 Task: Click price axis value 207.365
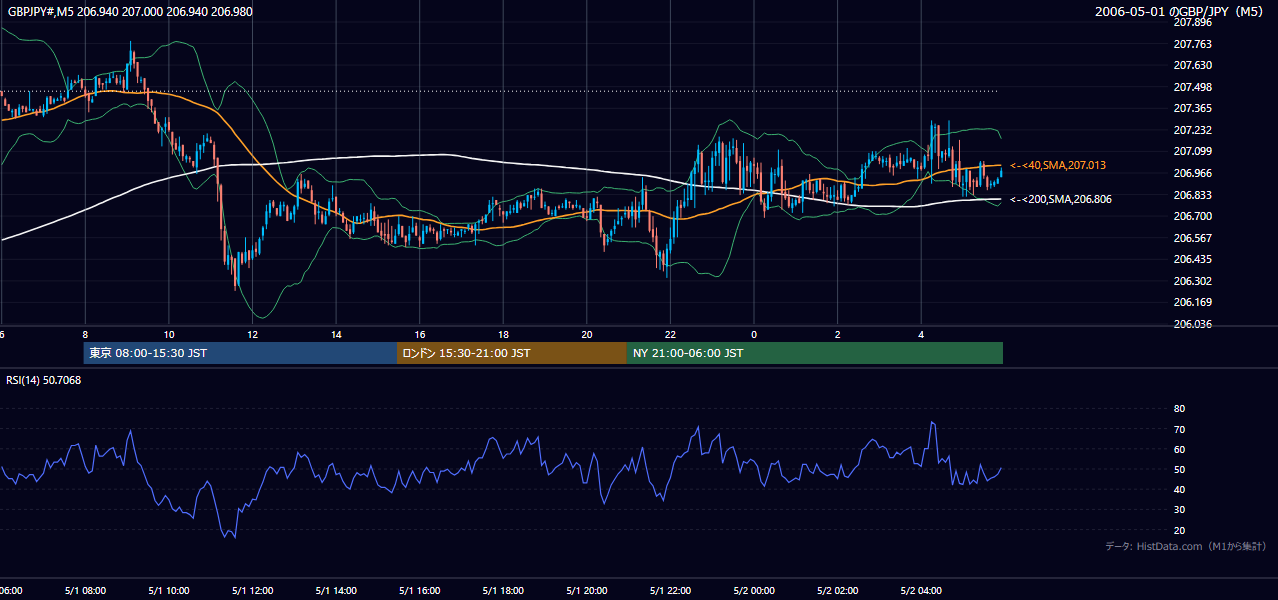[x=1192, y=108]
